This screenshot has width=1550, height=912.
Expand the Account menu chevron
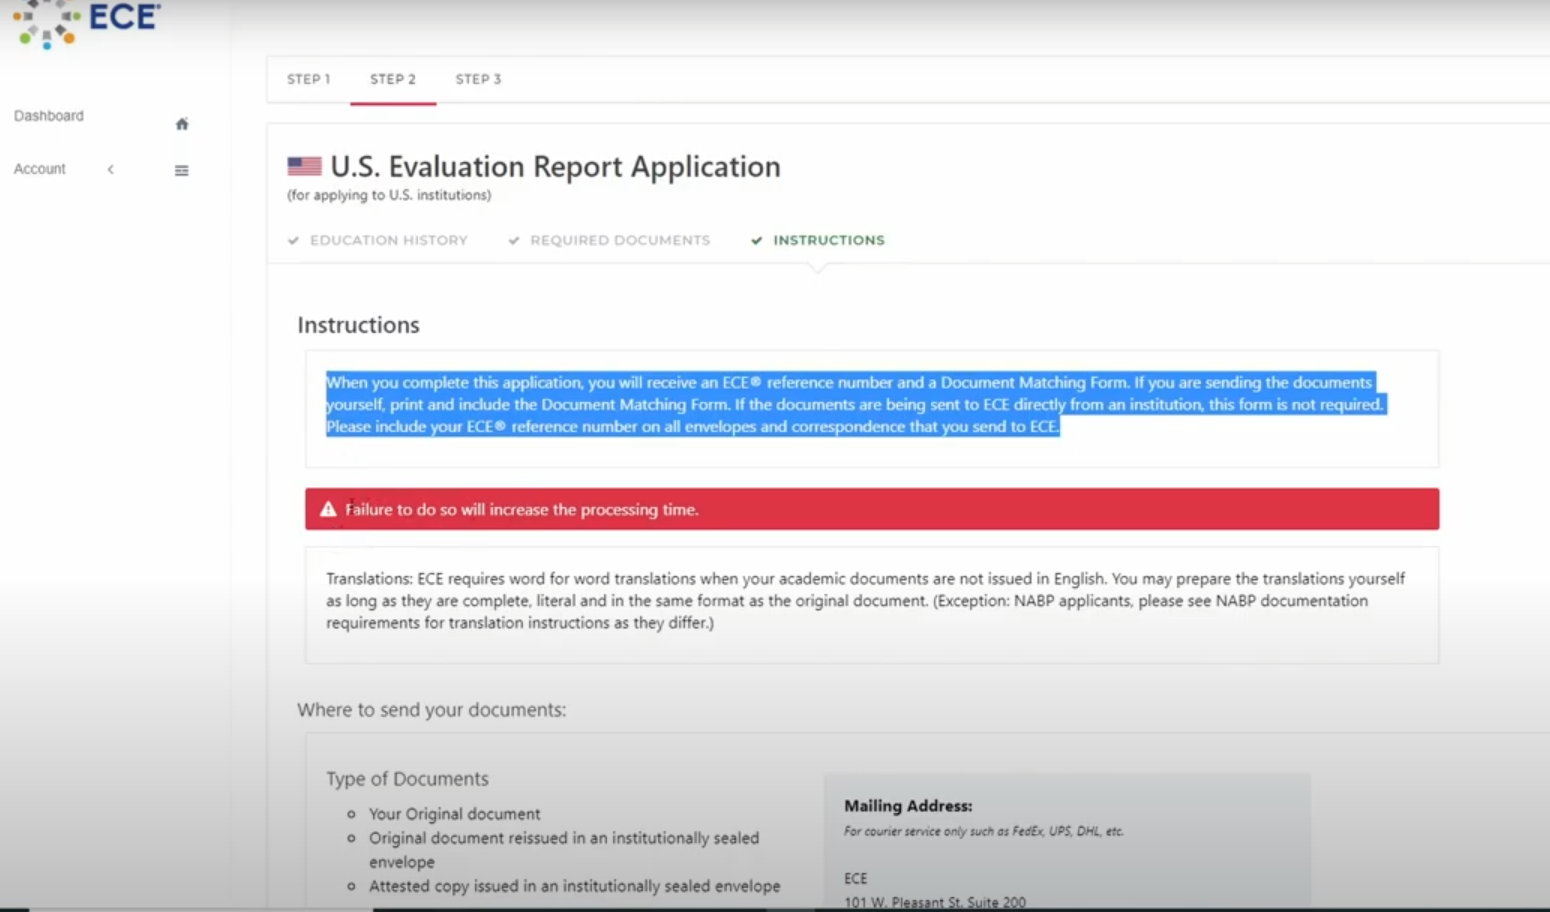(111, 169)
